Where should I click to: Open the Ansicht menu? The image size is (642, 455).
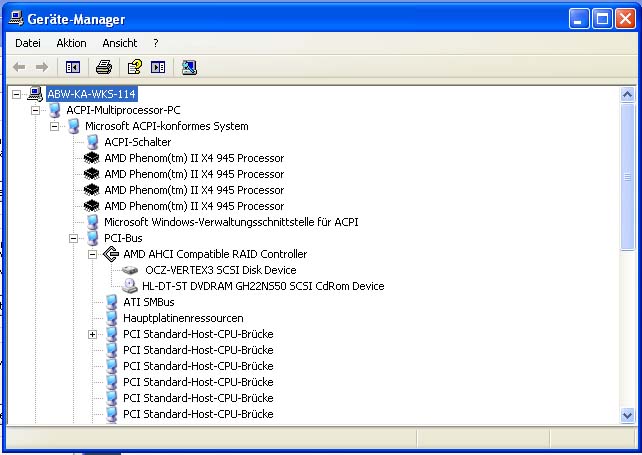coord(120,43)
